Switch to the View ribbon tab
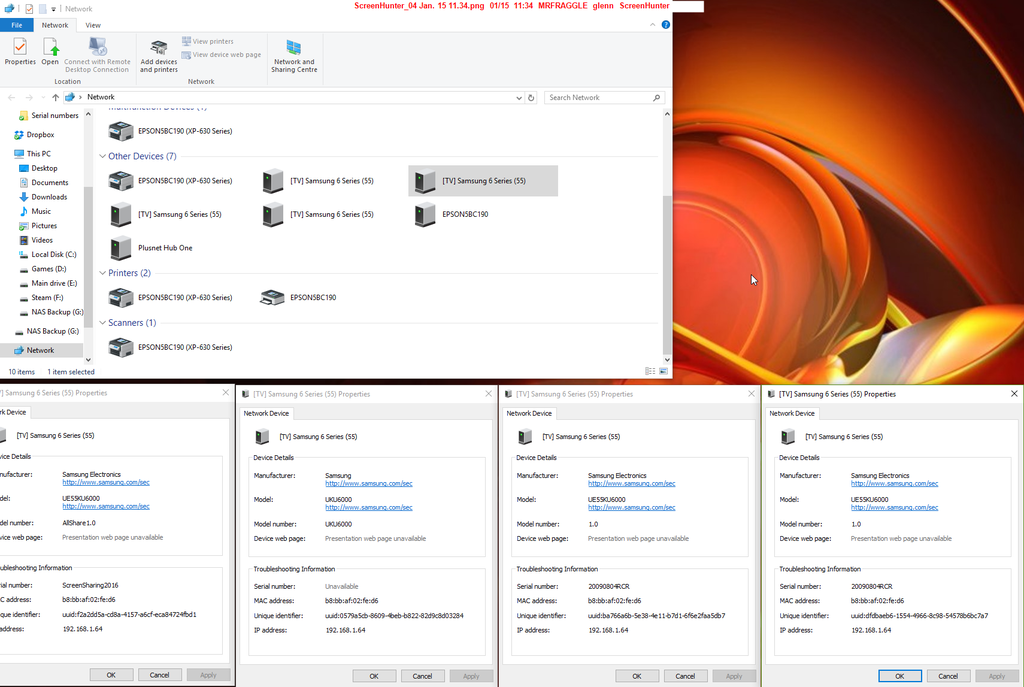 tap(93, 25)
